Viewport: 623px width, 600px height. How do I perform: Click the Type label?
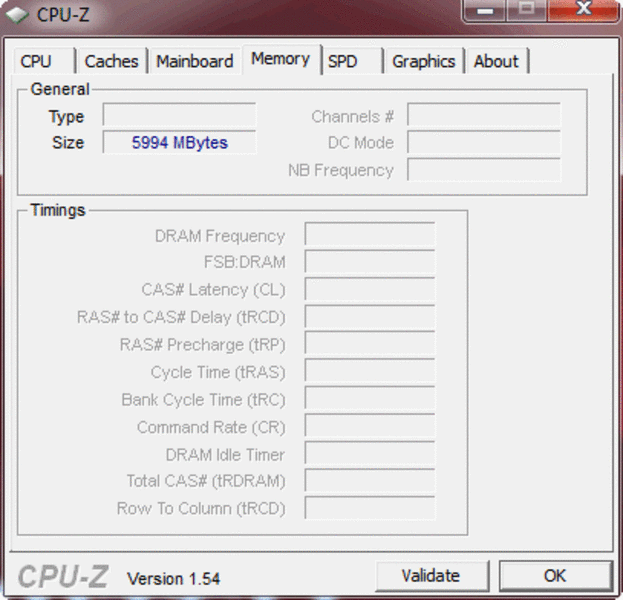point(66,117)
